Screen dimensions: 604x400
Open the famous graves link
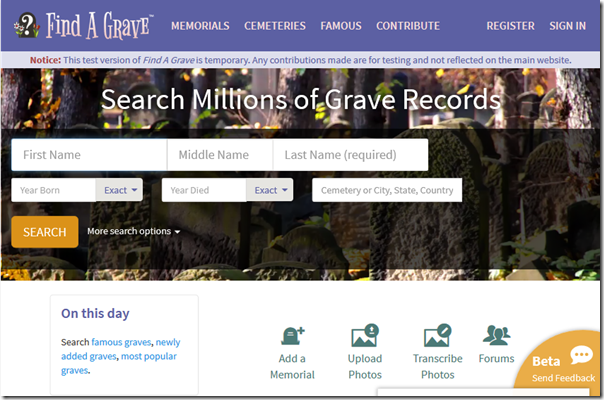[x=121, y=342]
